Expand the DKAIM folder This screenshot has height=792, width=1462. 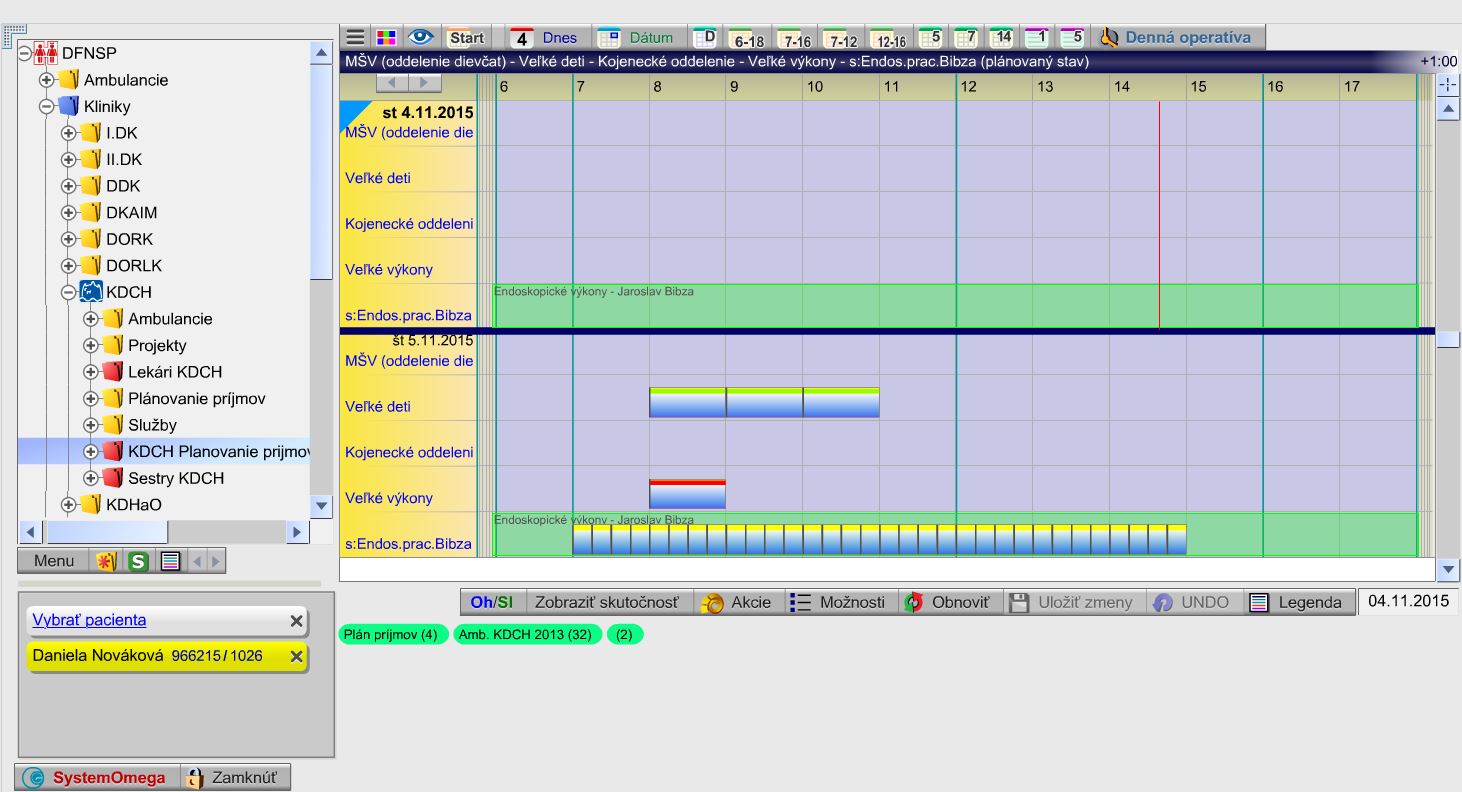(68, 213)
